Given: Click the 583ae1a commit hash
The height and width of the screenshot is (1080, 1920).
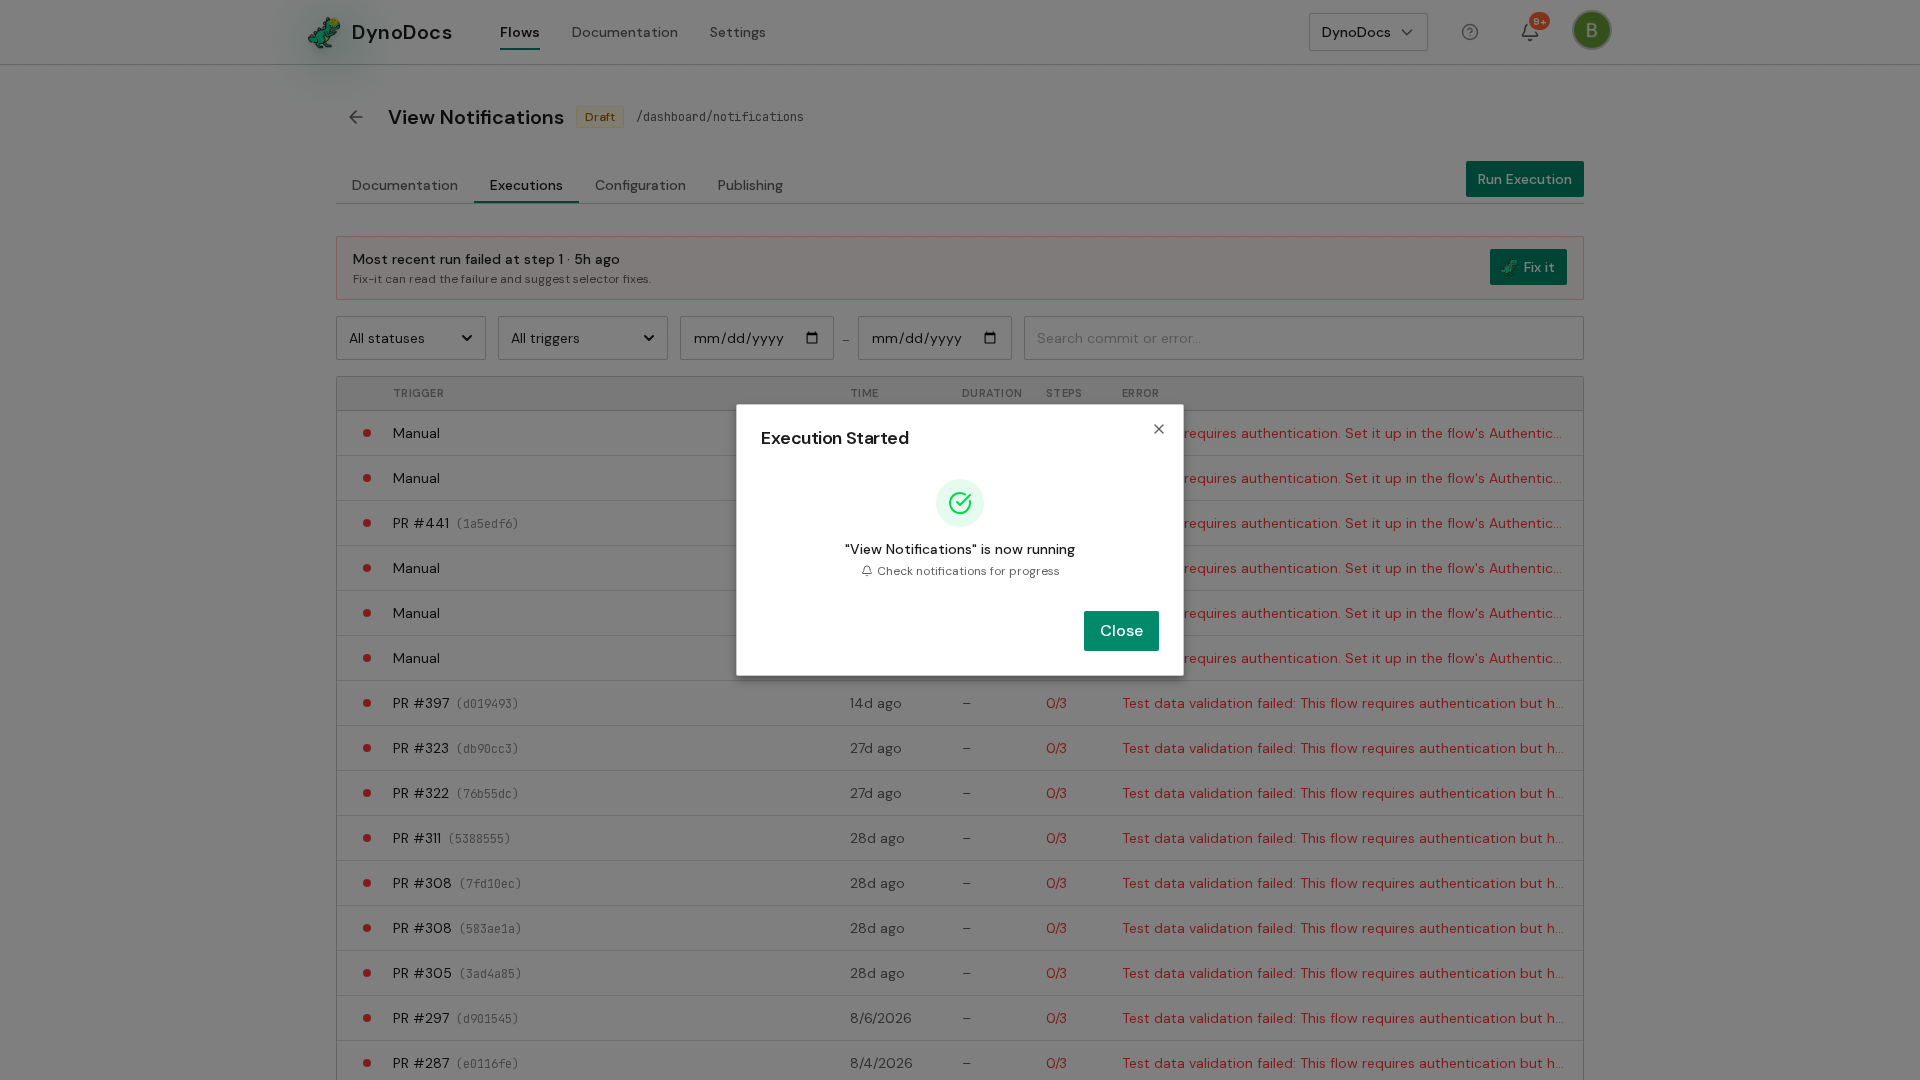Looking at the screenshot, I should click(x=490, y=929).
